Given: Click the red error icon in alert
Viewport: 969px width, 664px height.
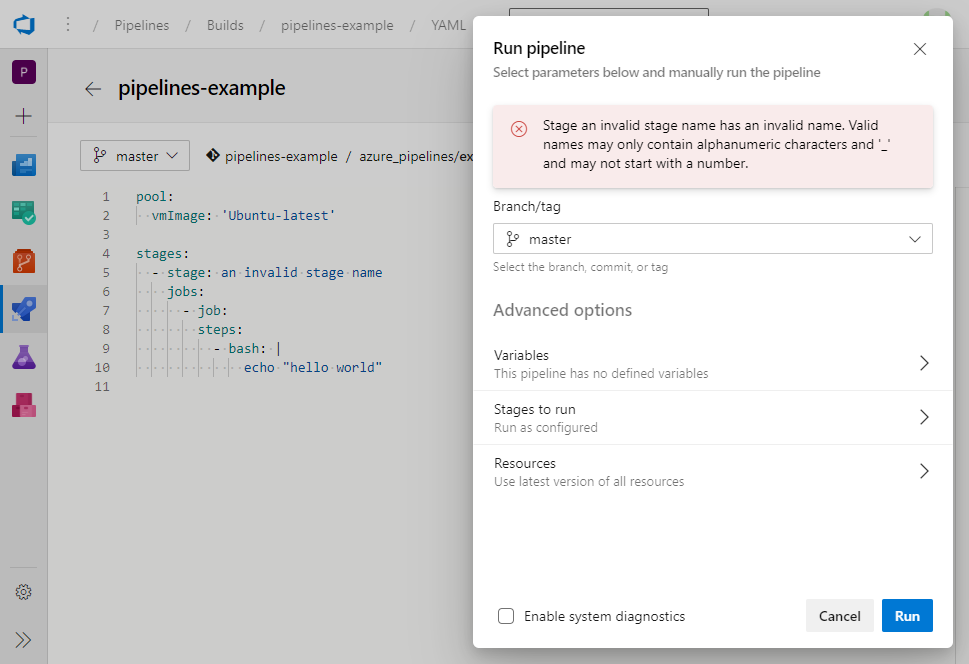Looking at the screenshot, I should (x=518, y=129).
